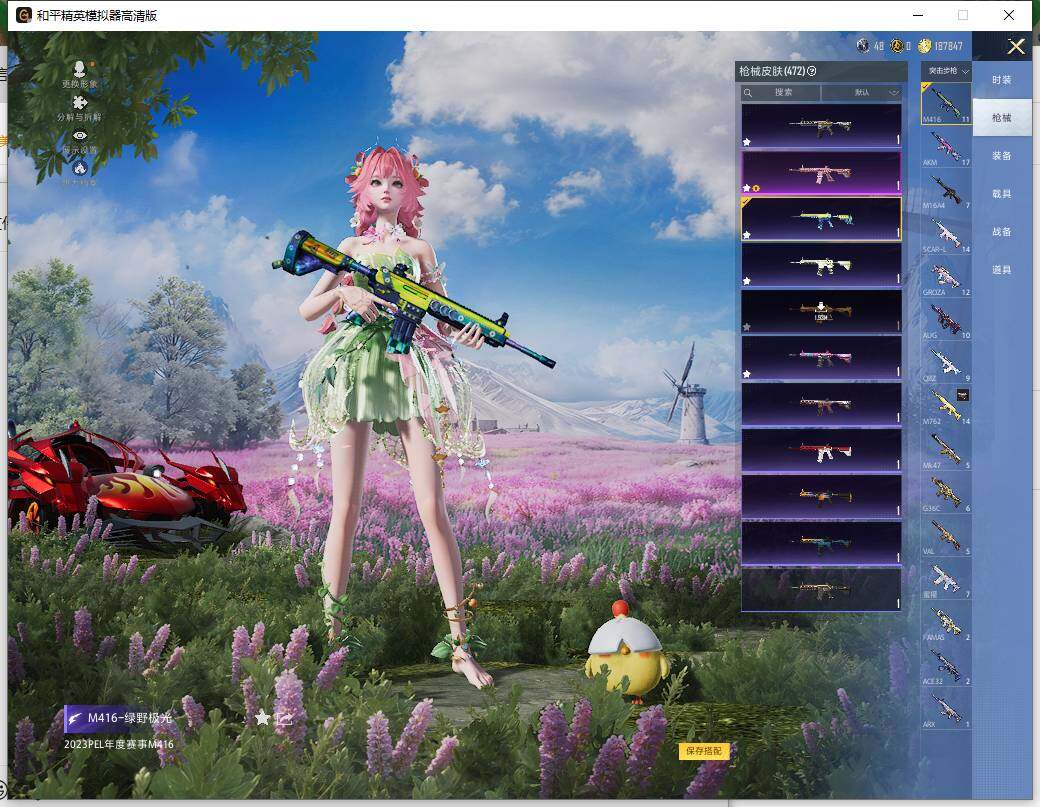The image size is (1040, 807).
Task: Click the gold badge currency icon showing 0
Action: 897,46
